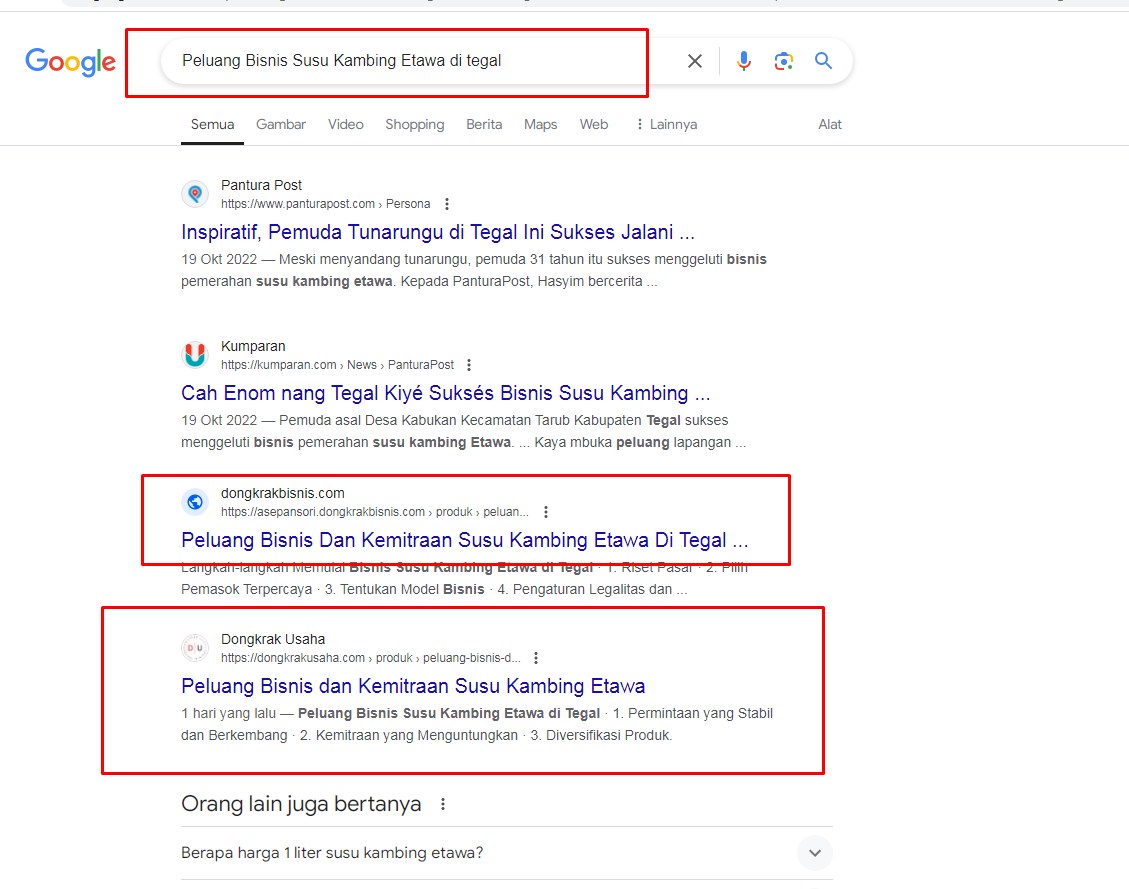Open three-dot options for Dongkrak Usaha result
Image resolution: width=1129 pixels, height=889 pixels.
point(536,658)
